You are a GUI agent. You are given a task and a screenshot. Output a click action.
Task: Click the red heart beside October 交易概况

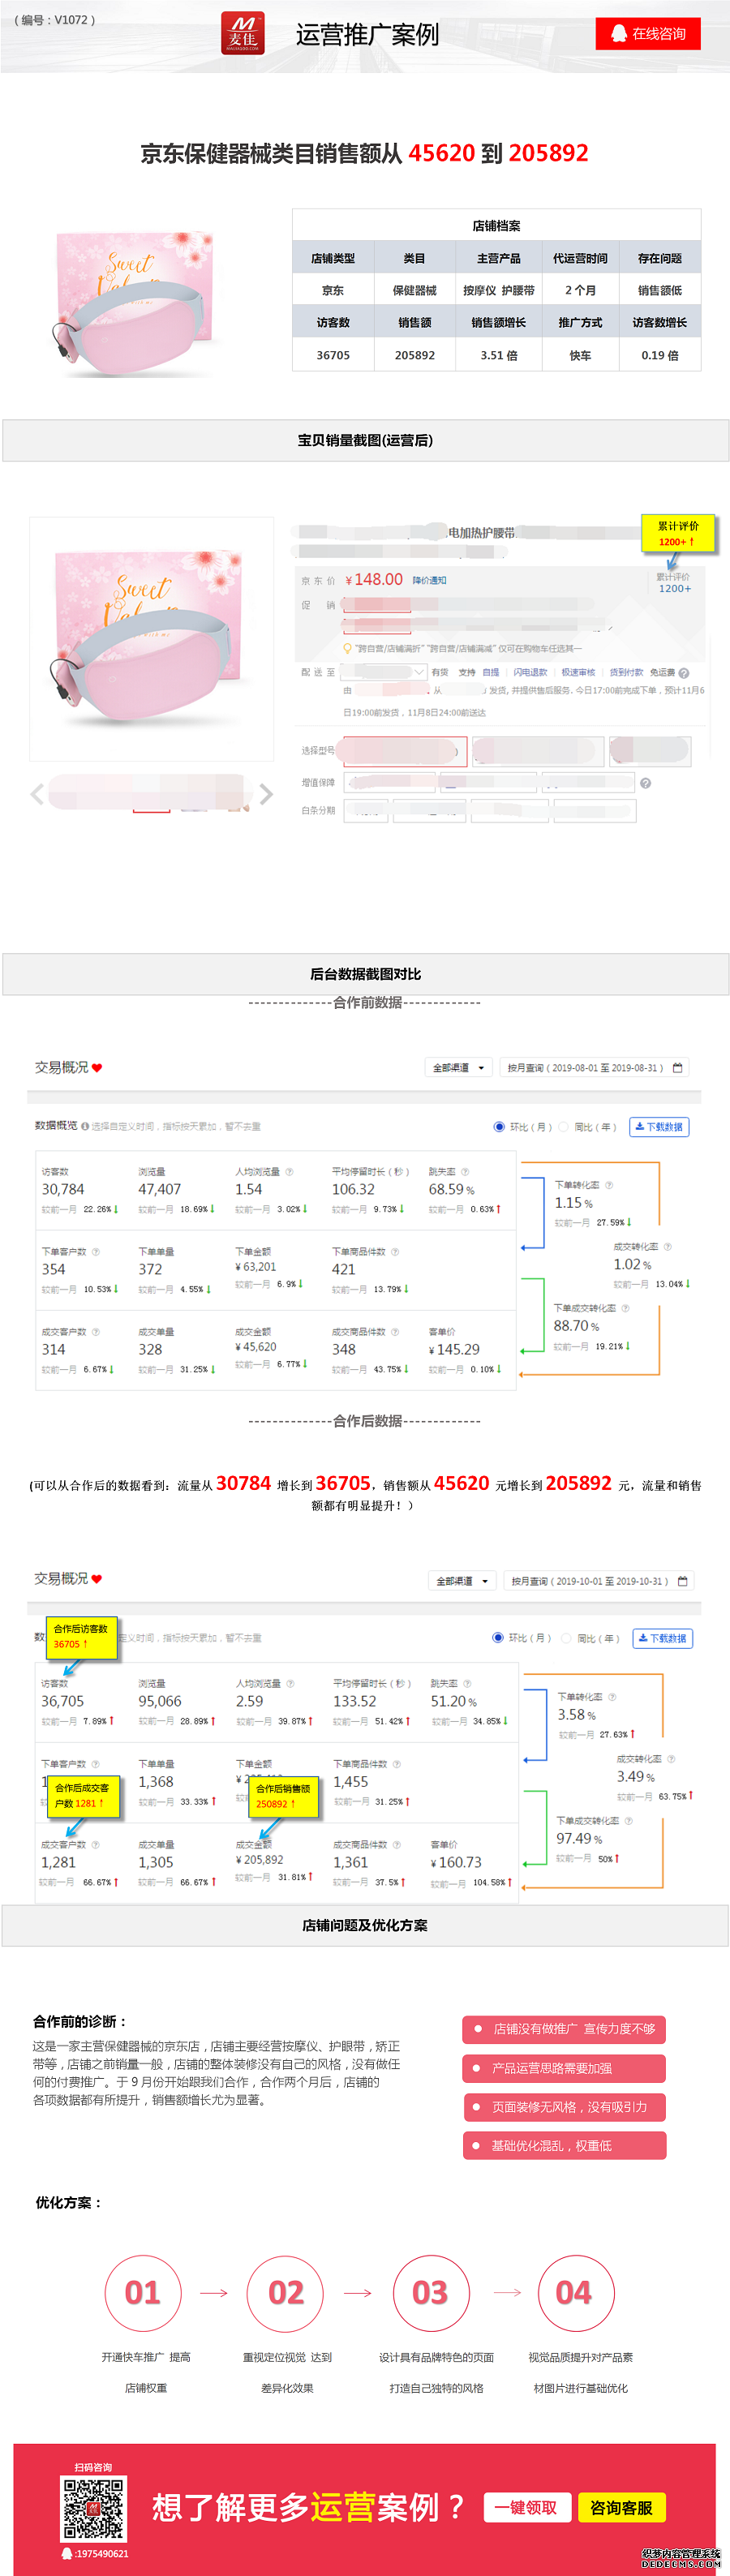click(97, 1579)
